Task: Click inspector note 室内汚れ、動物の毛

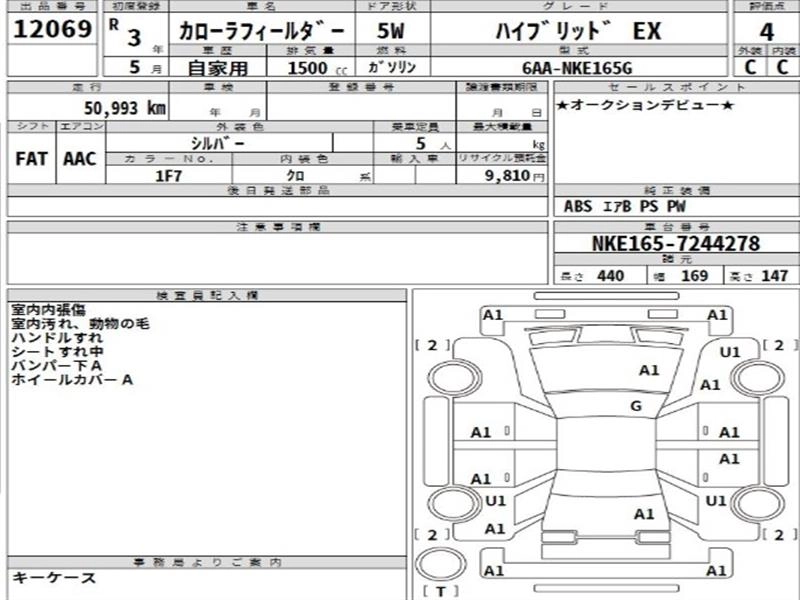Action: [81, 323]
